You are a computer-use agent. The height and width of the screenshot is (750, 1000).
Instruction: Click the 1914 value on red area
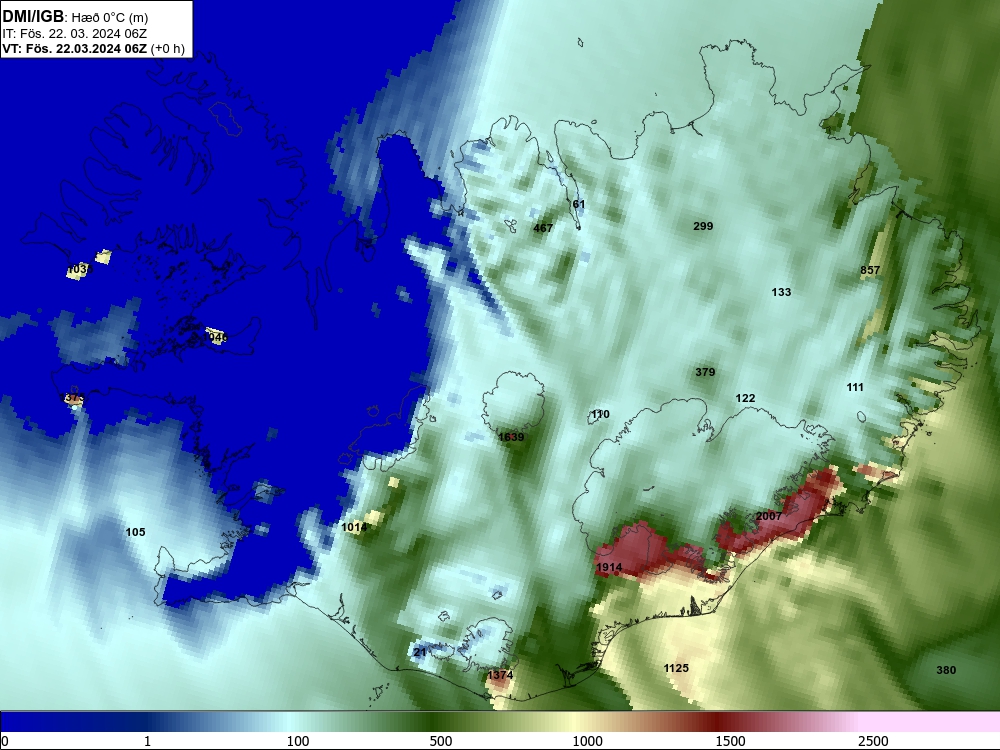coord(609,567)
